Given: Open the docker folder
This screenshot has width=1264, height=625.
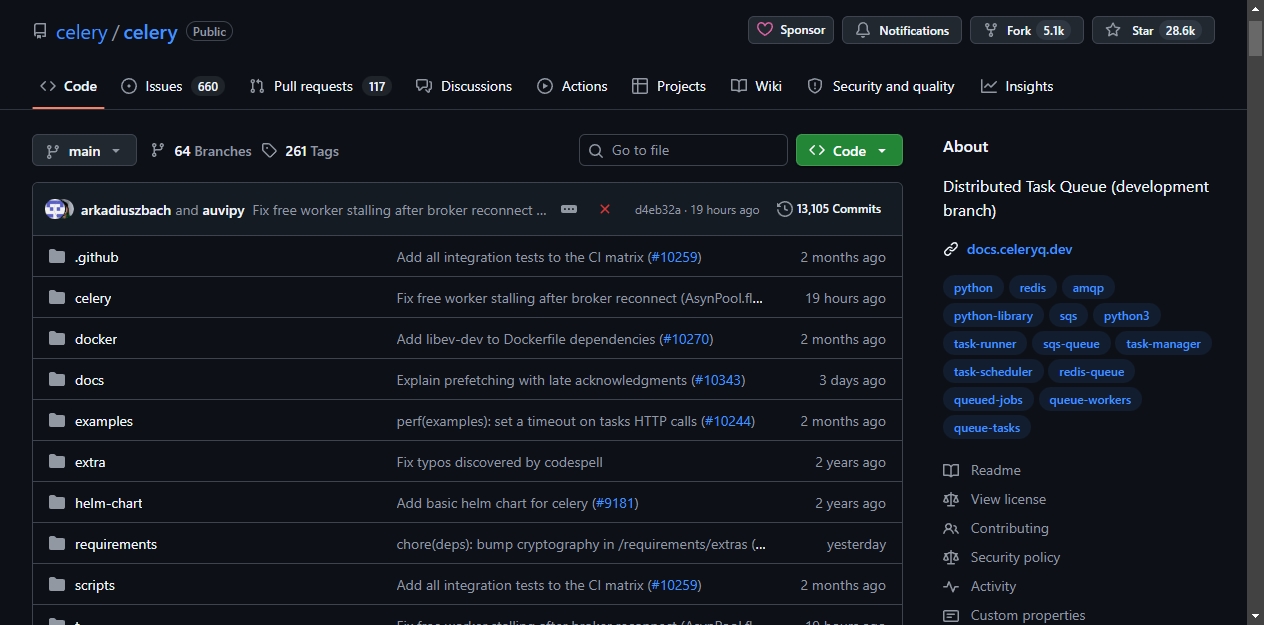Looking at the screenshot, I should pos(96,339).
